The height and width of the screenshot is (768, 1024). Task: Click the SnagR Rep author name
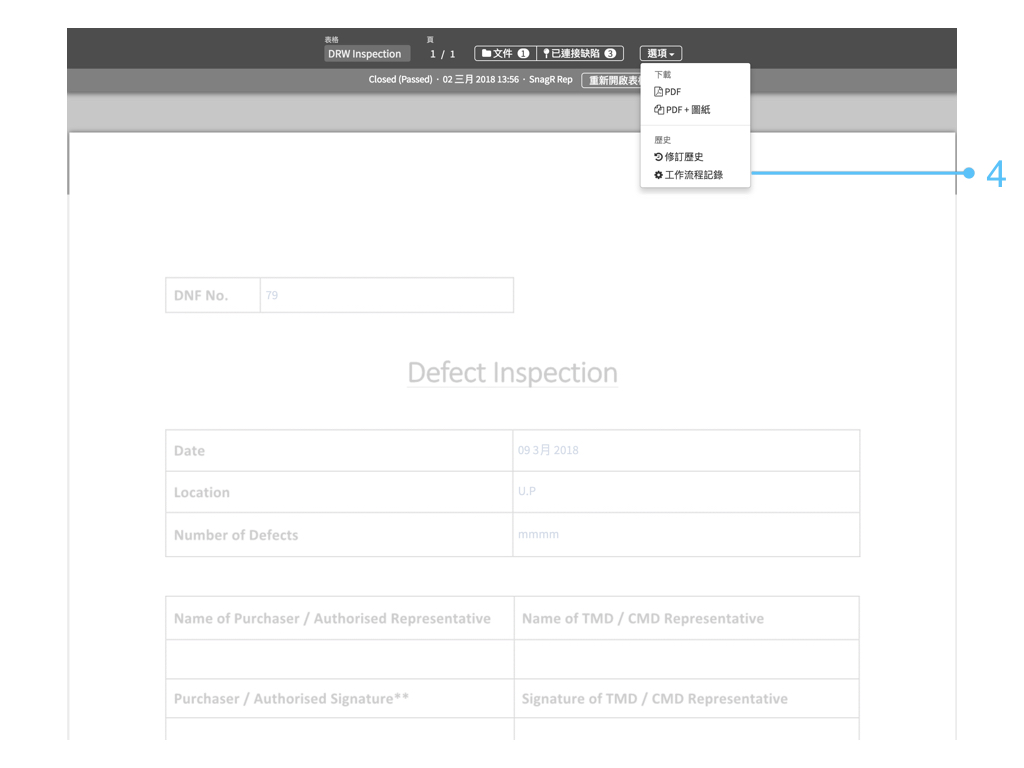coord(551,80)
